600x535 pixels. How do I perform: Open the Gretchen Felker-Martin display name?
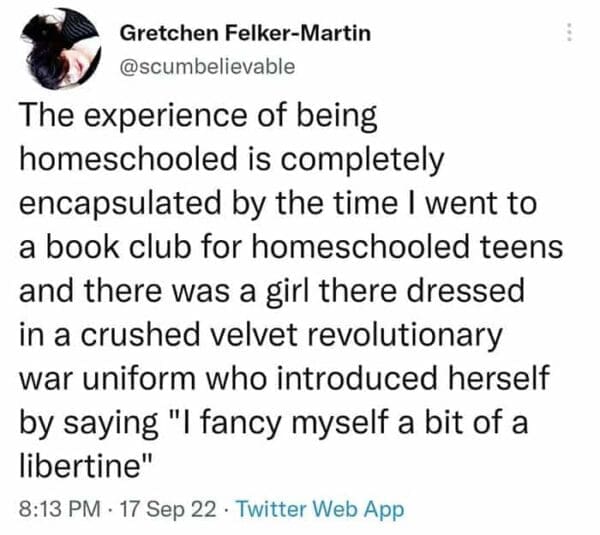point(245,33)
